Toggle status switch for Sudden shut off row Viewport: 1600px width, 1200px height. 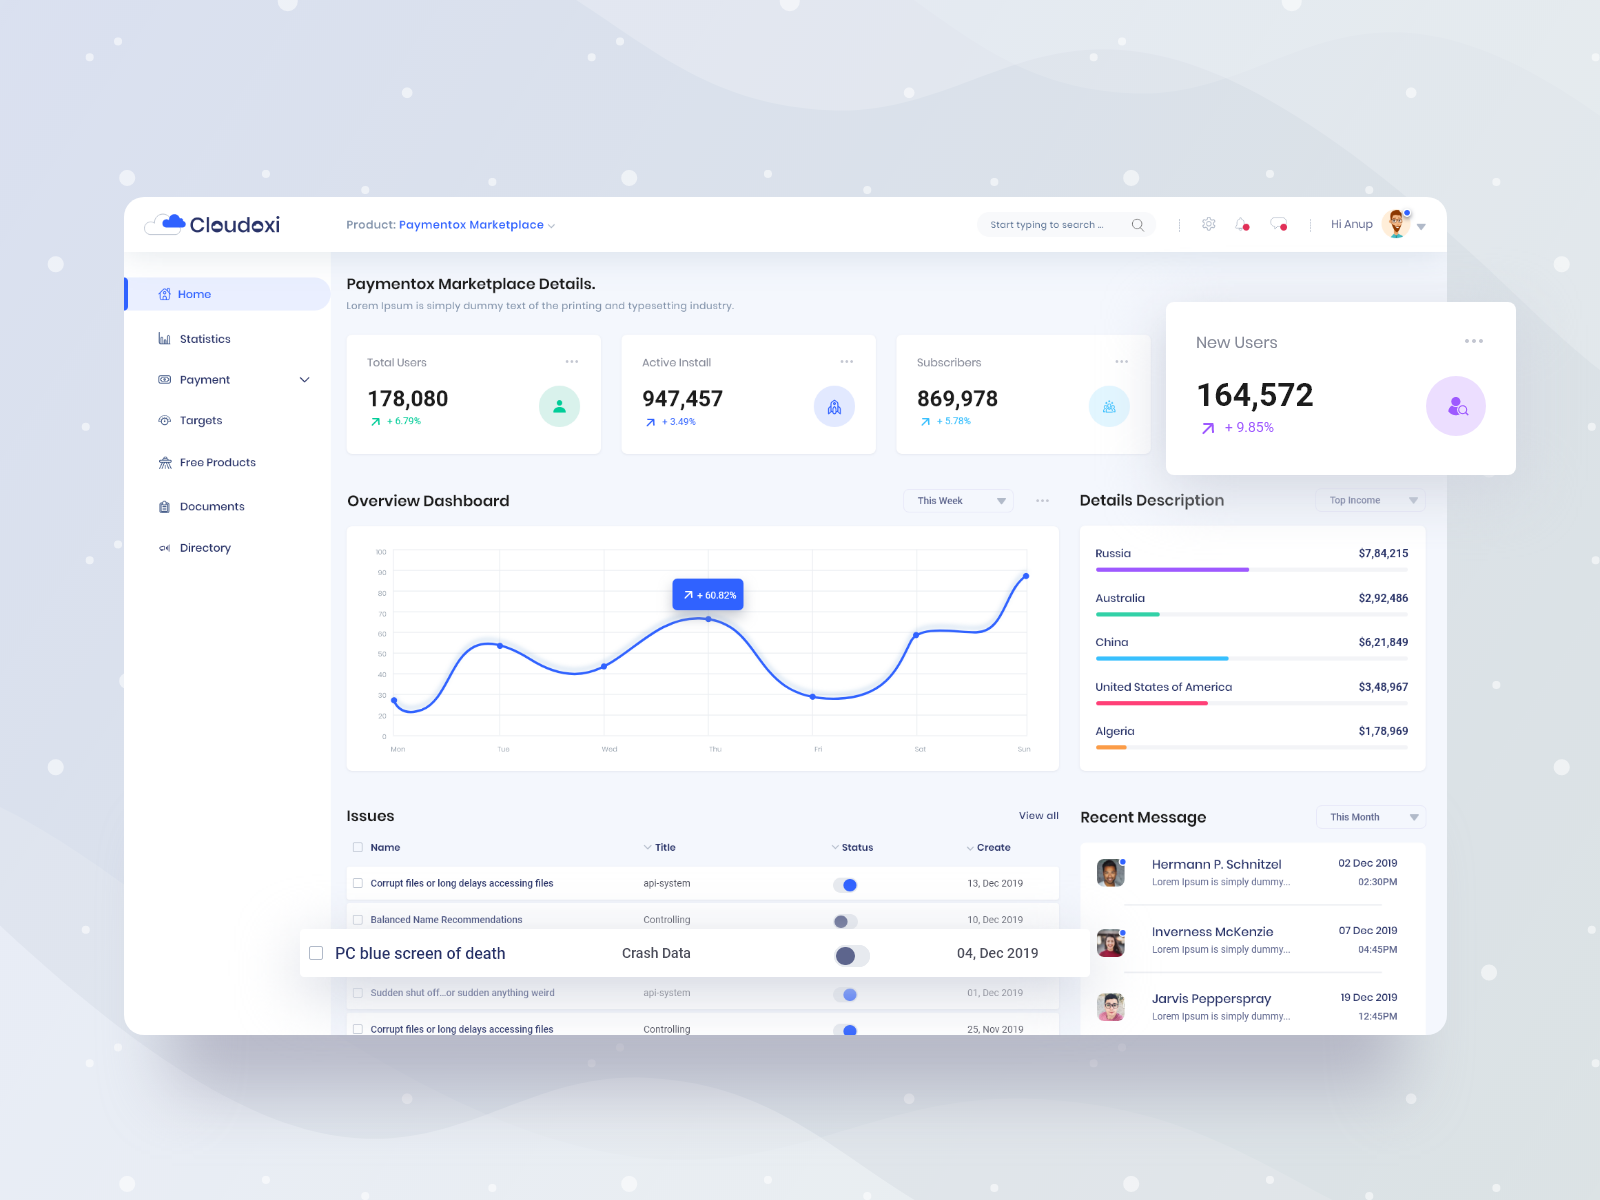click(845, 995)
